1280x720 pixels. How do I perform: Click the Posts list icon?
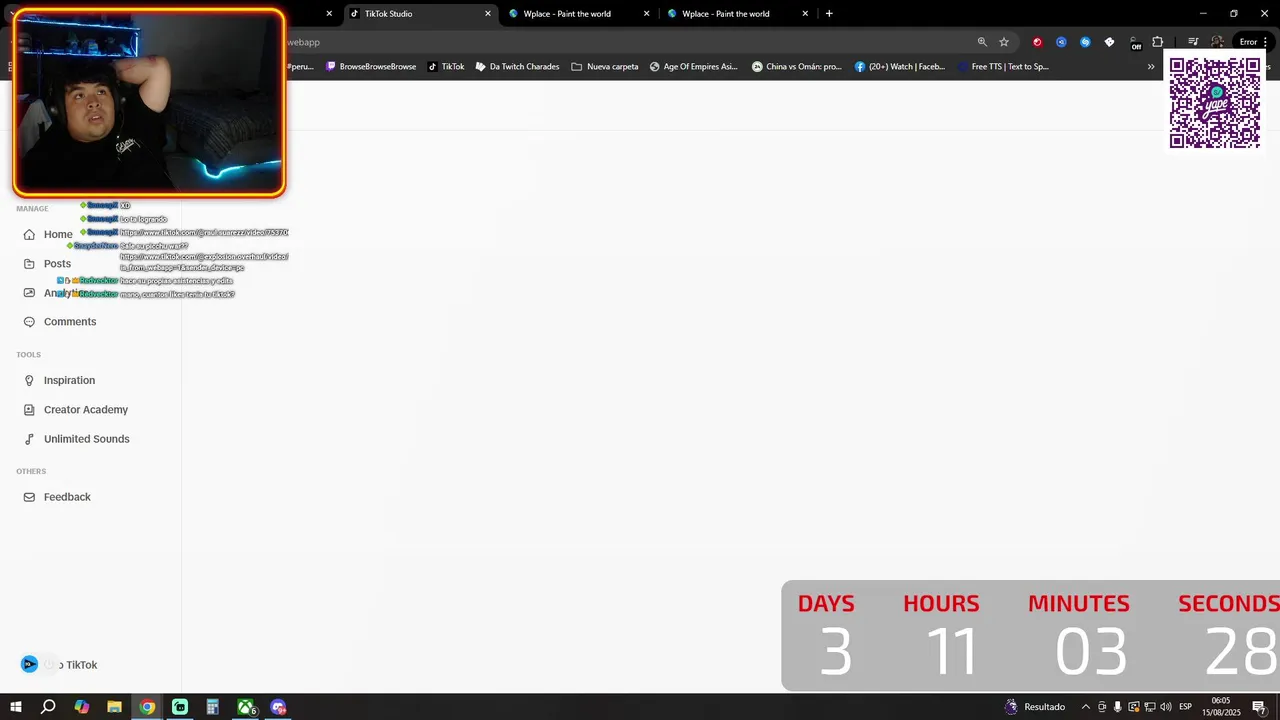[29, 264]
